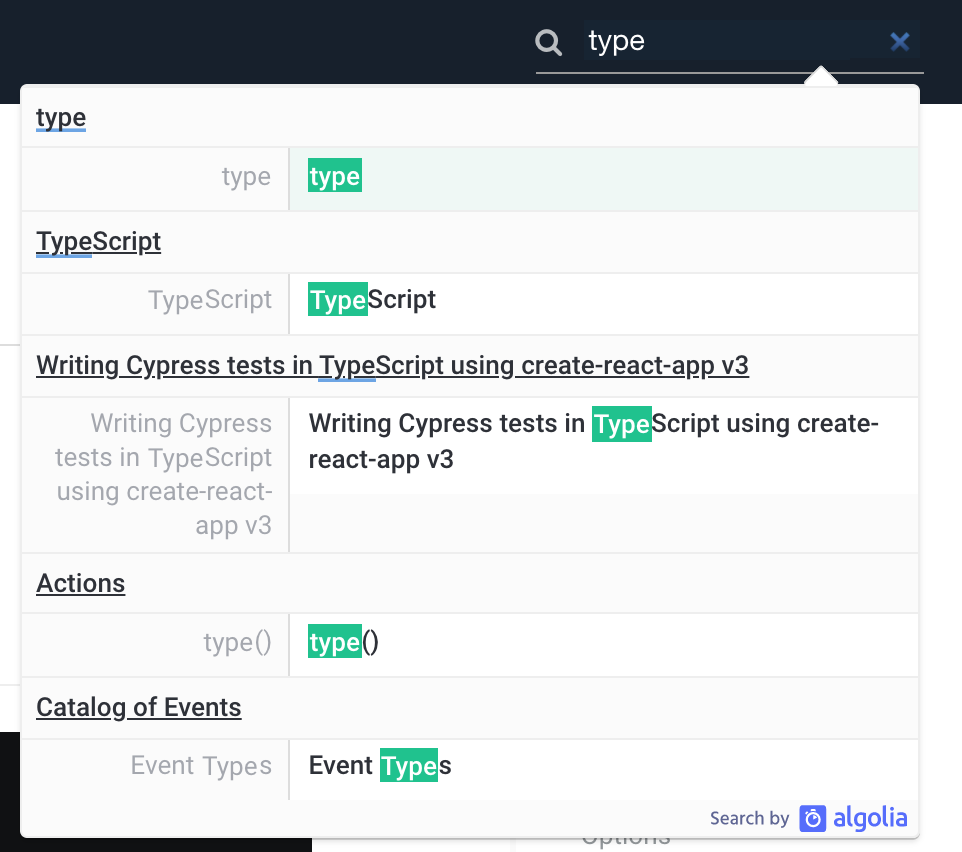962x852 pixels.
Task: Open the 'TypeScript' section heading link
Action: pos(97,241)
